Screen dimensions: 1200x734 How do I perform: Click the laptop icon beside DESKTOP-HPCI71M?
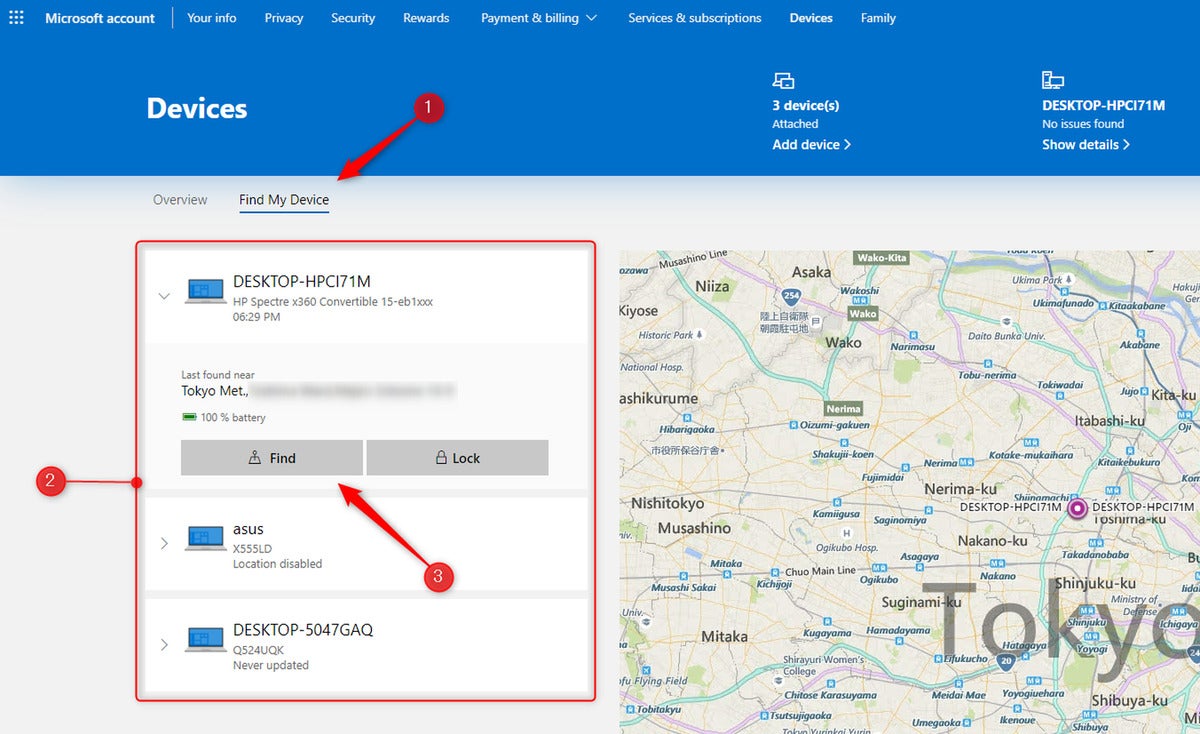[205, 291]
